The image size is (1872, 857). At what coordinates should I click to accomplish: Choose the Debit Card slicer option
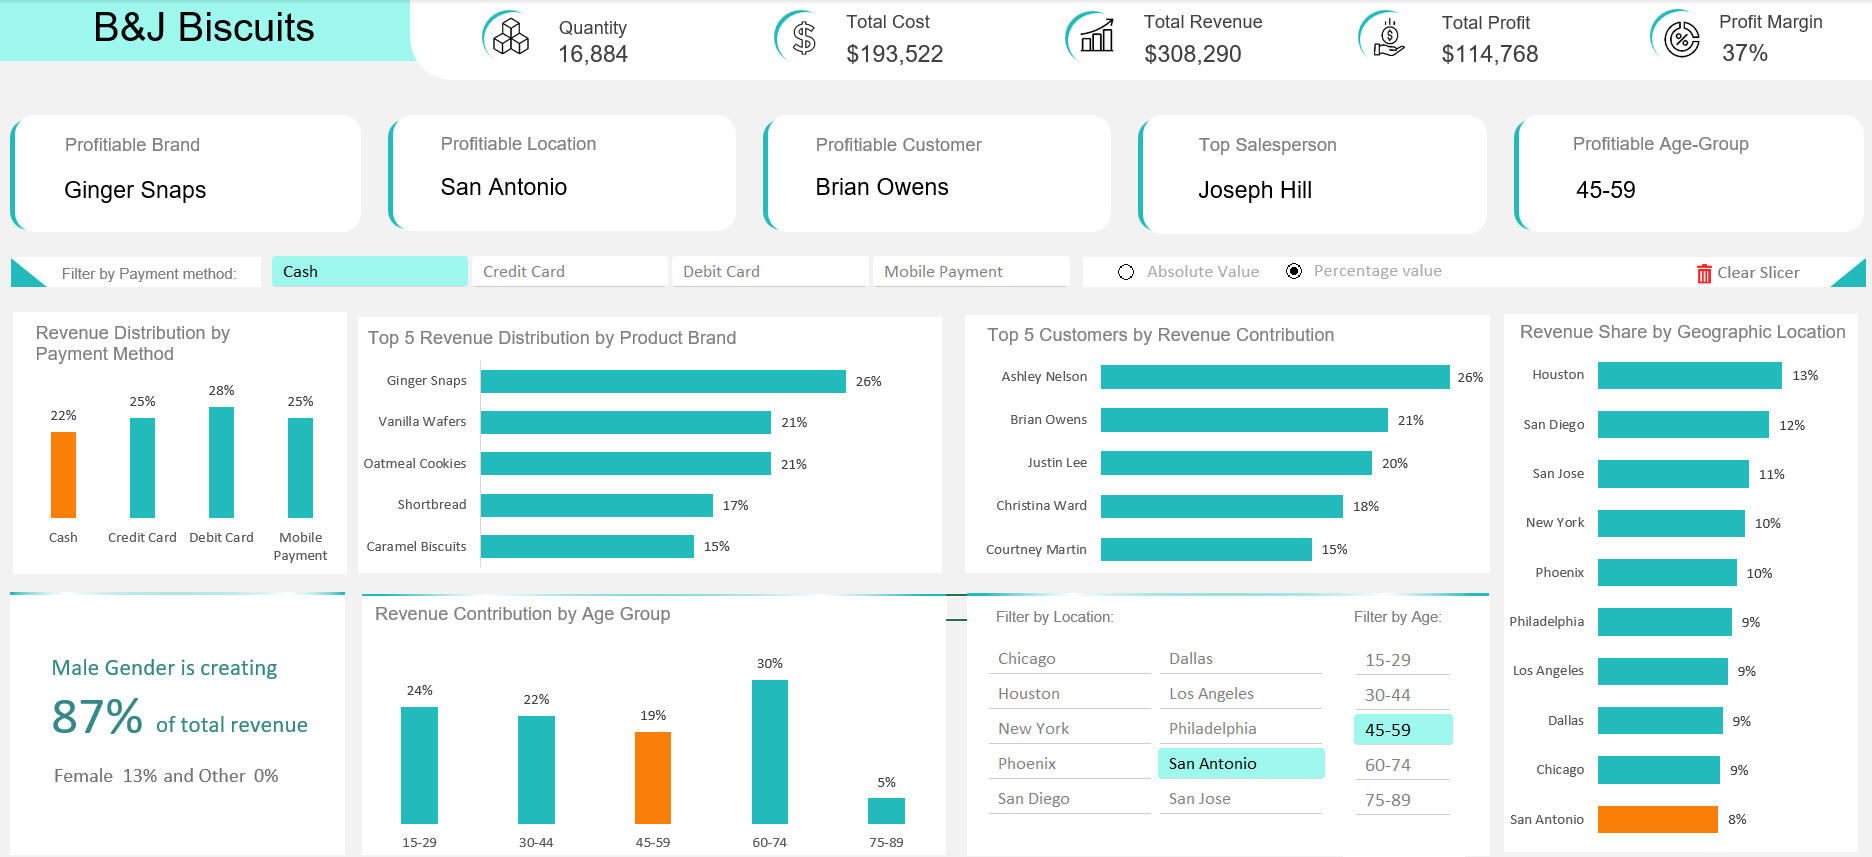coord(768,272)
